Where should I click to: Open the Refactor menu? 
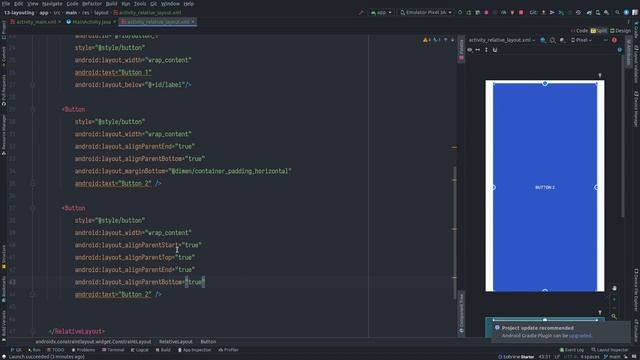click(x=92, y=4)
